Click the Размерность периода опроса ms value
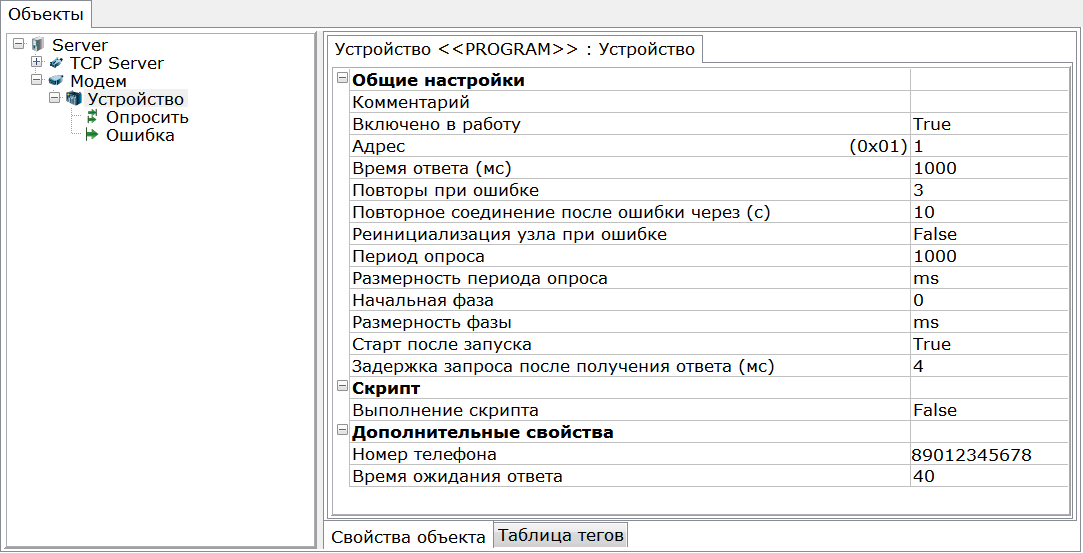The width and height of the screenshot is (1083, 553). (988, 279)
